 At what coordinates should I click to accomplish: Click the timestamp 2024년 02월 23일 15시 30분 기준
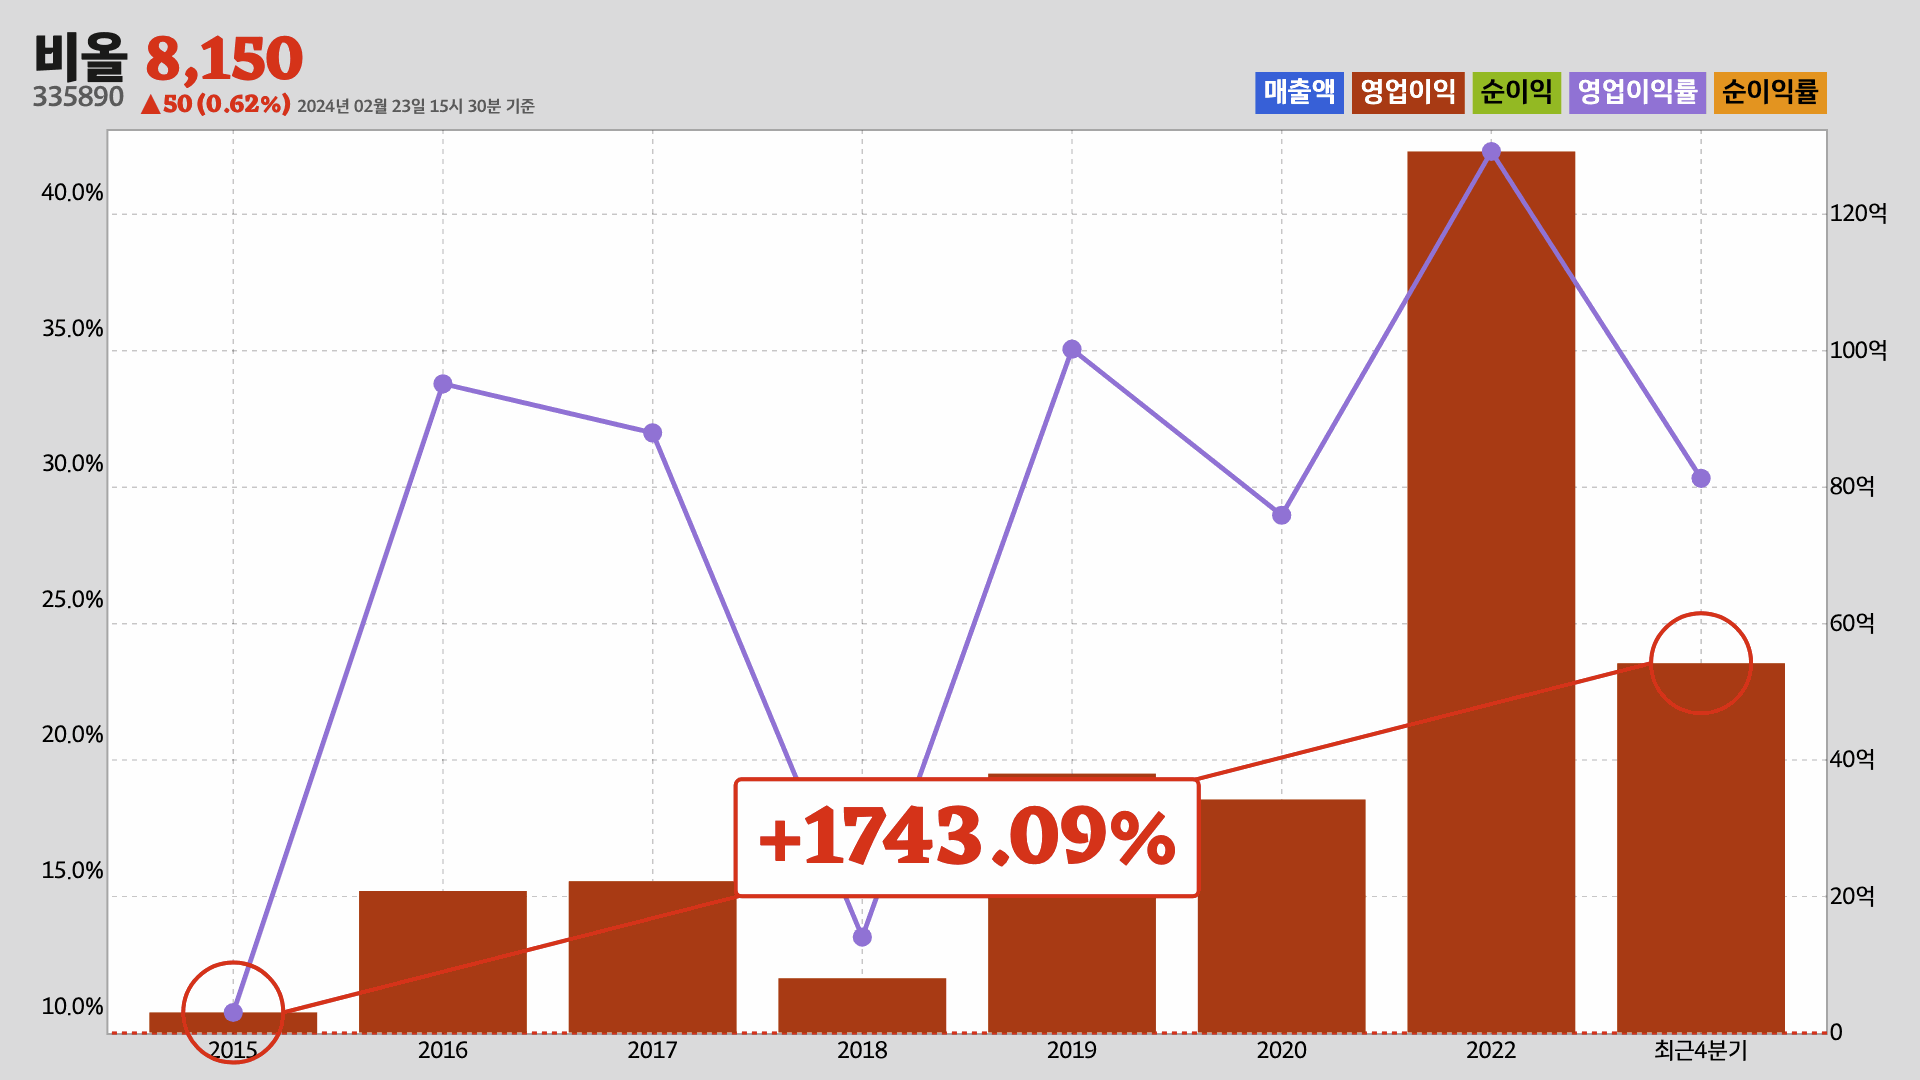pyautogui.click(x=416, y=106)
